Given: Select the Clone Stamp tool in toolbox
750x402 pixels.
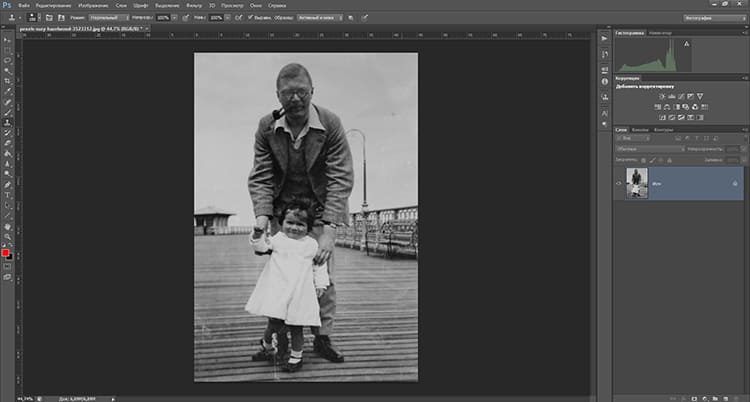Looking at the screenshot, I should [7, 123].
